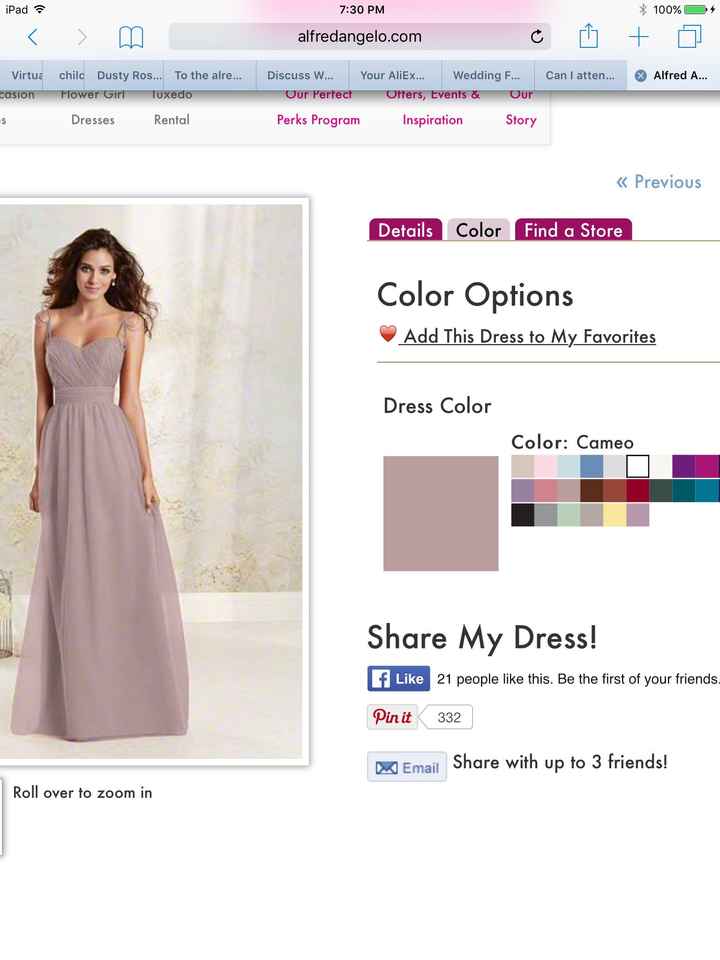Switch to the Details tab

point(405,229)
